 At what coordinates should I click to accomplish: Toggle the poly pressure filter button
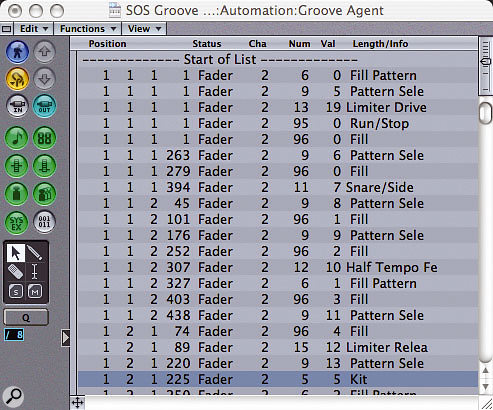44,194
